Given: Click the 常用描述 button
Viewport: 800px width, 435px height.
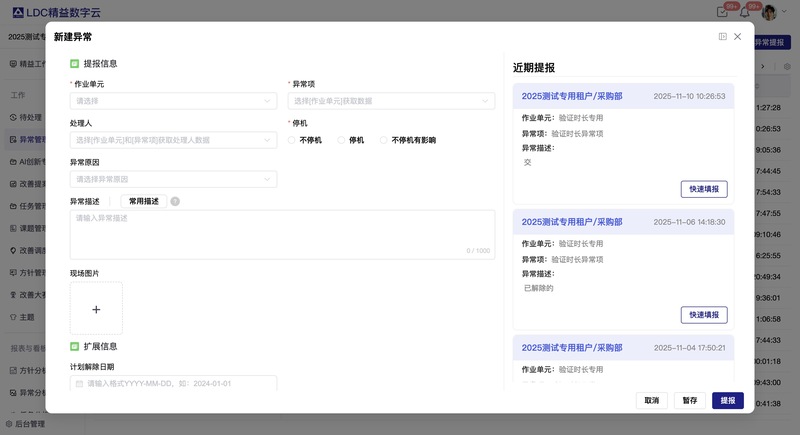Looking at the screenshot, I should pos(143,201).
